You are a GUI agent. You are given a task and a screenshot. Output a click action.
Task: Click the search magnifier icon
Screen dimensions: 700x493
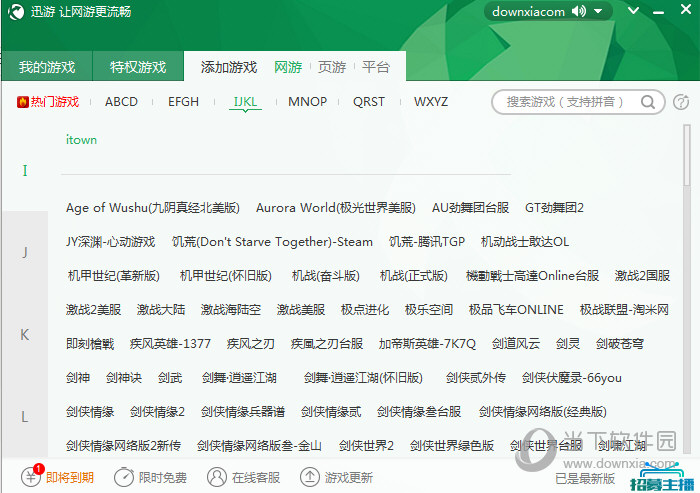[x=650, y=102]
